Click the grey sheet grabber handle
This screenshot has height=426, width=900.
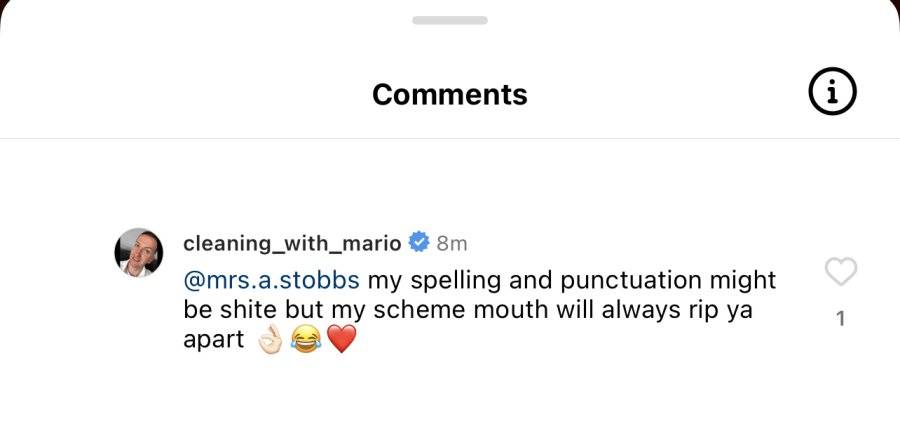(450, 21)
